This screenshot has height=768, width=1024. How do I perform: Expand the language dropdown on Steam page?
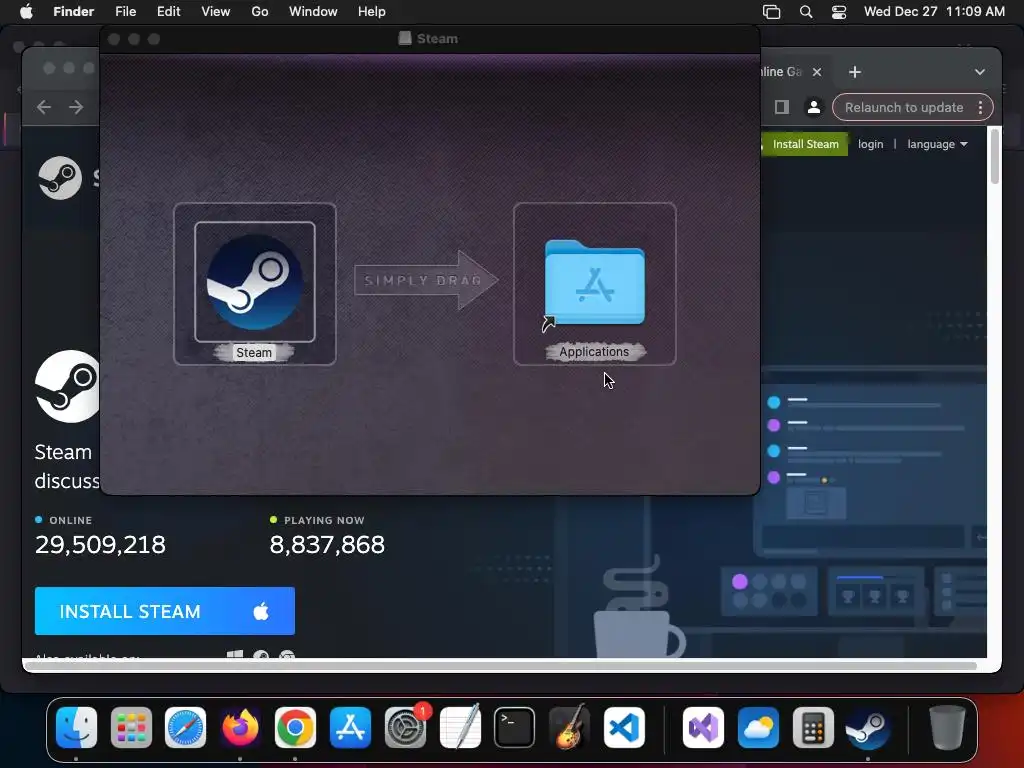point(937,144)
